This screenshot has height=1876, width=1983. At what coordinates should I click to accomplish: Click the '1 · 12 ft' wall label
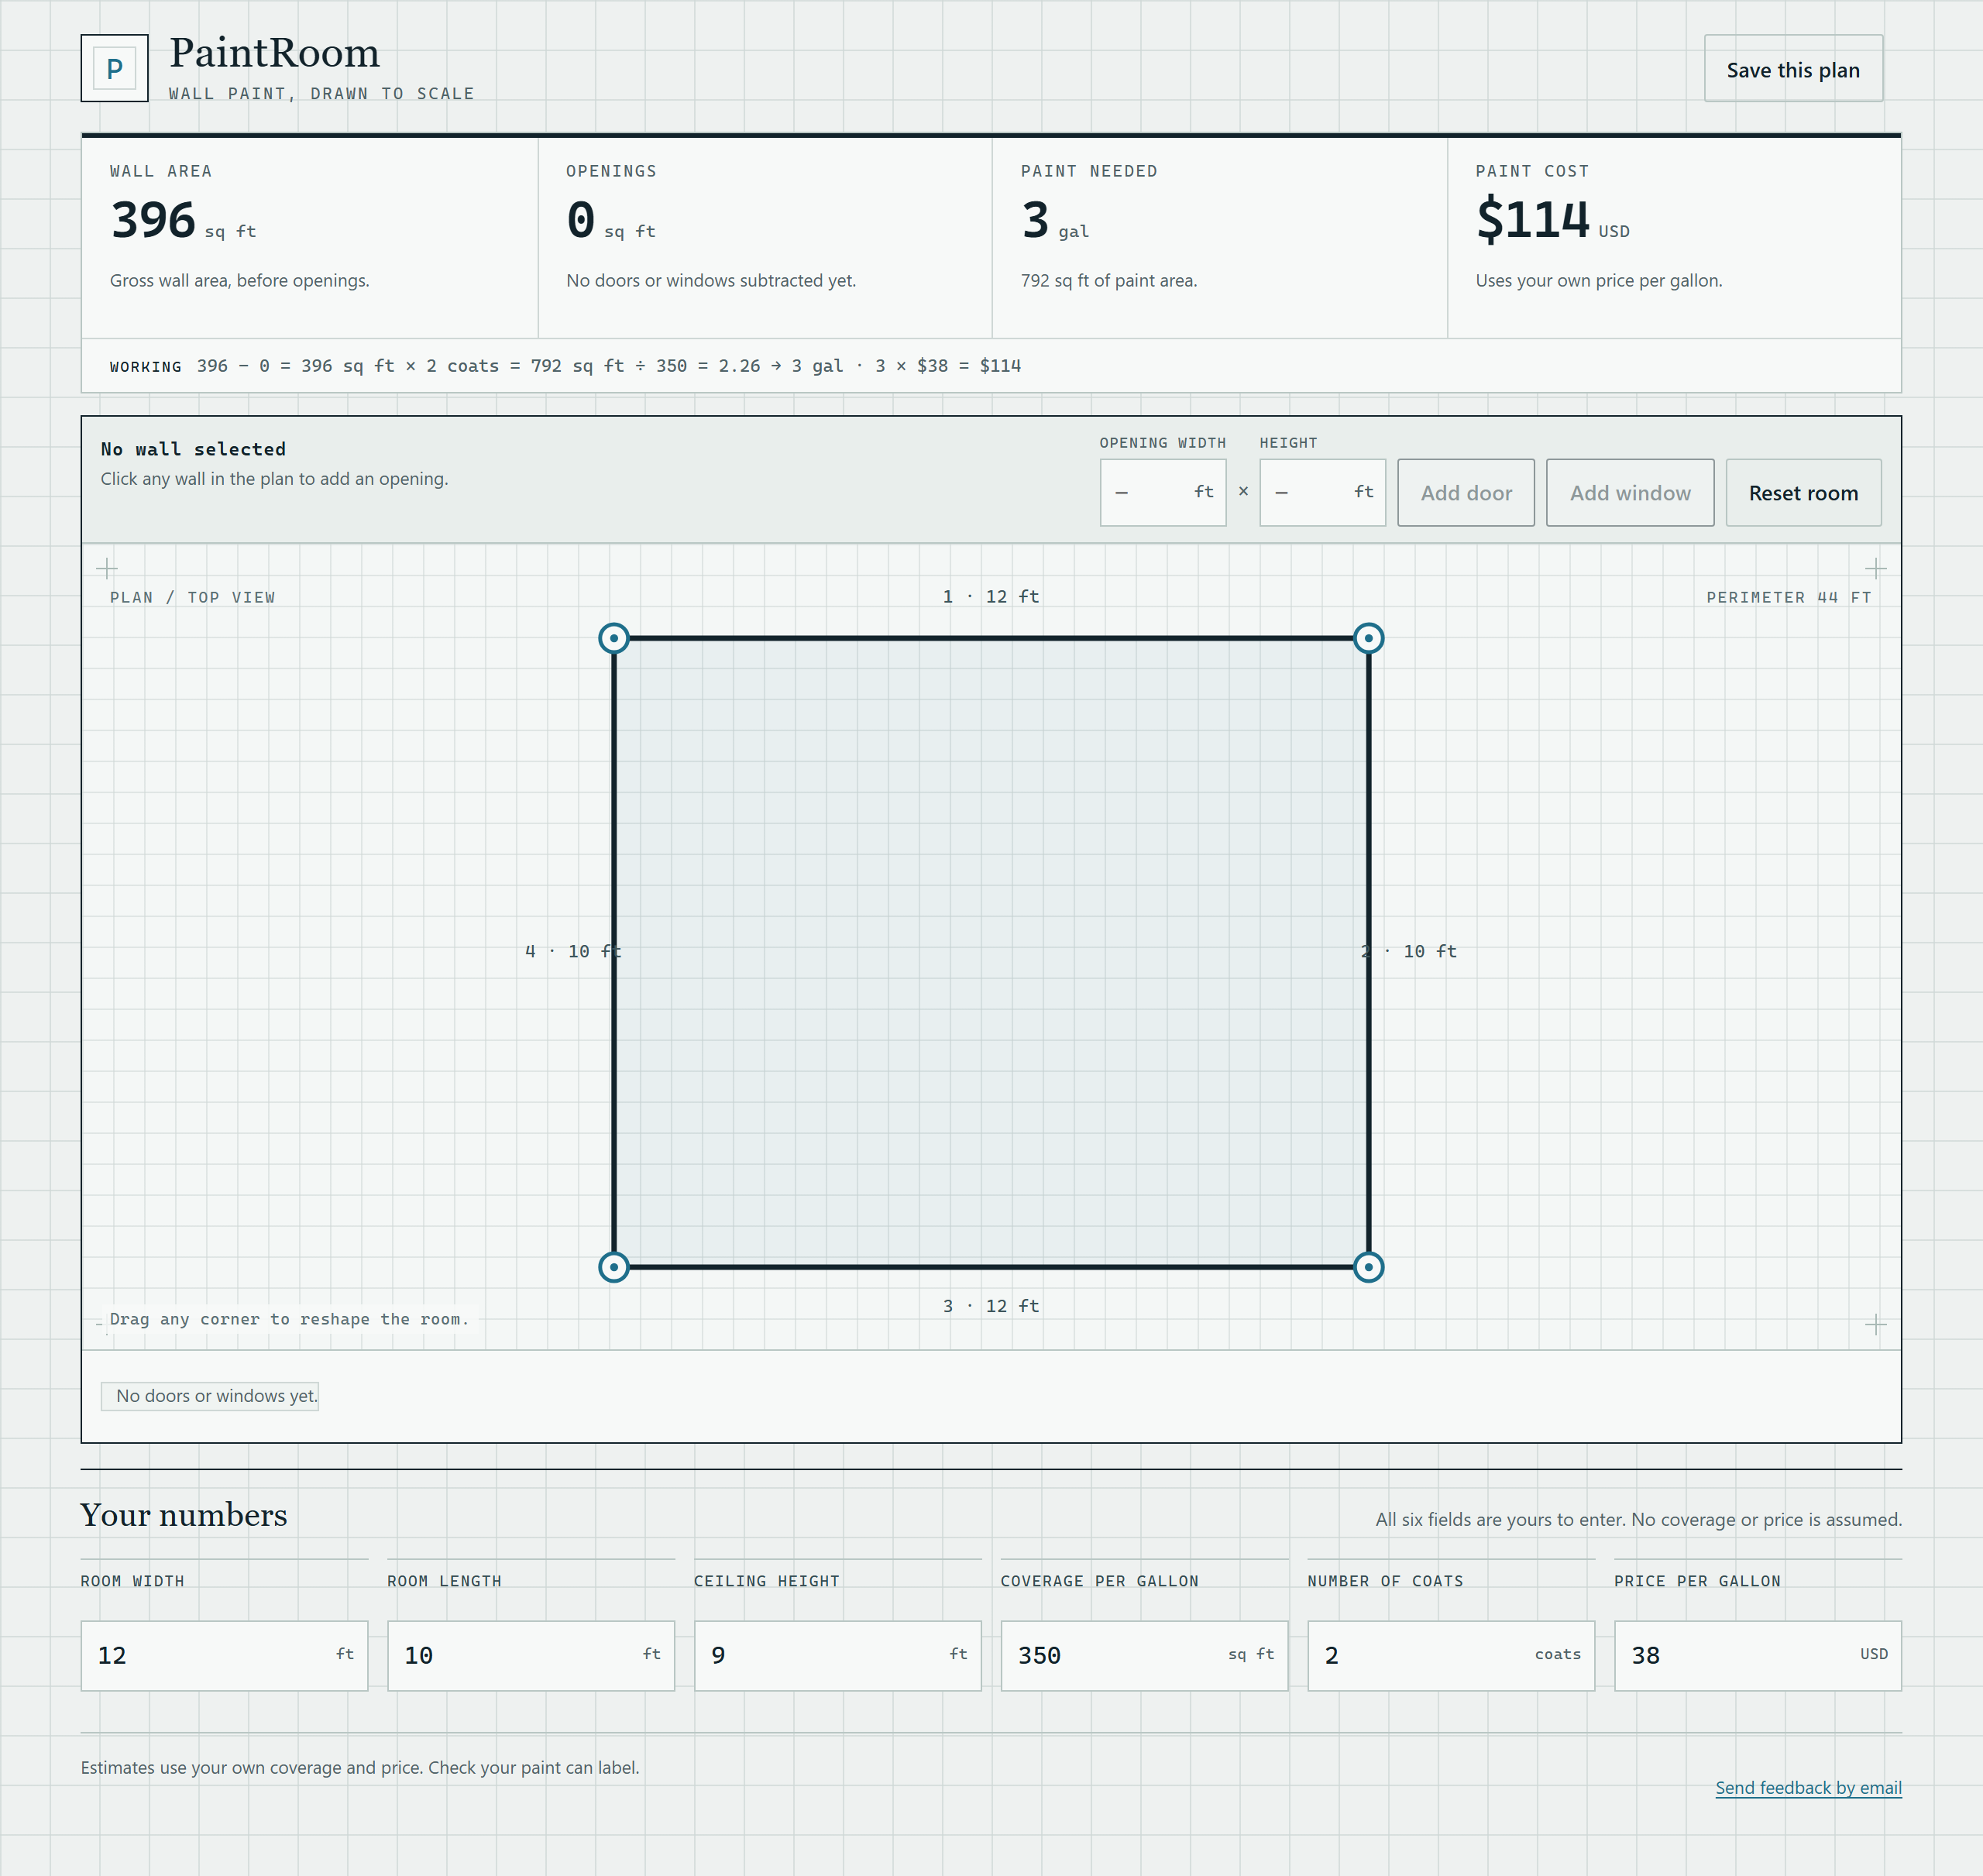pyautogui.click(x=991, y=597)
